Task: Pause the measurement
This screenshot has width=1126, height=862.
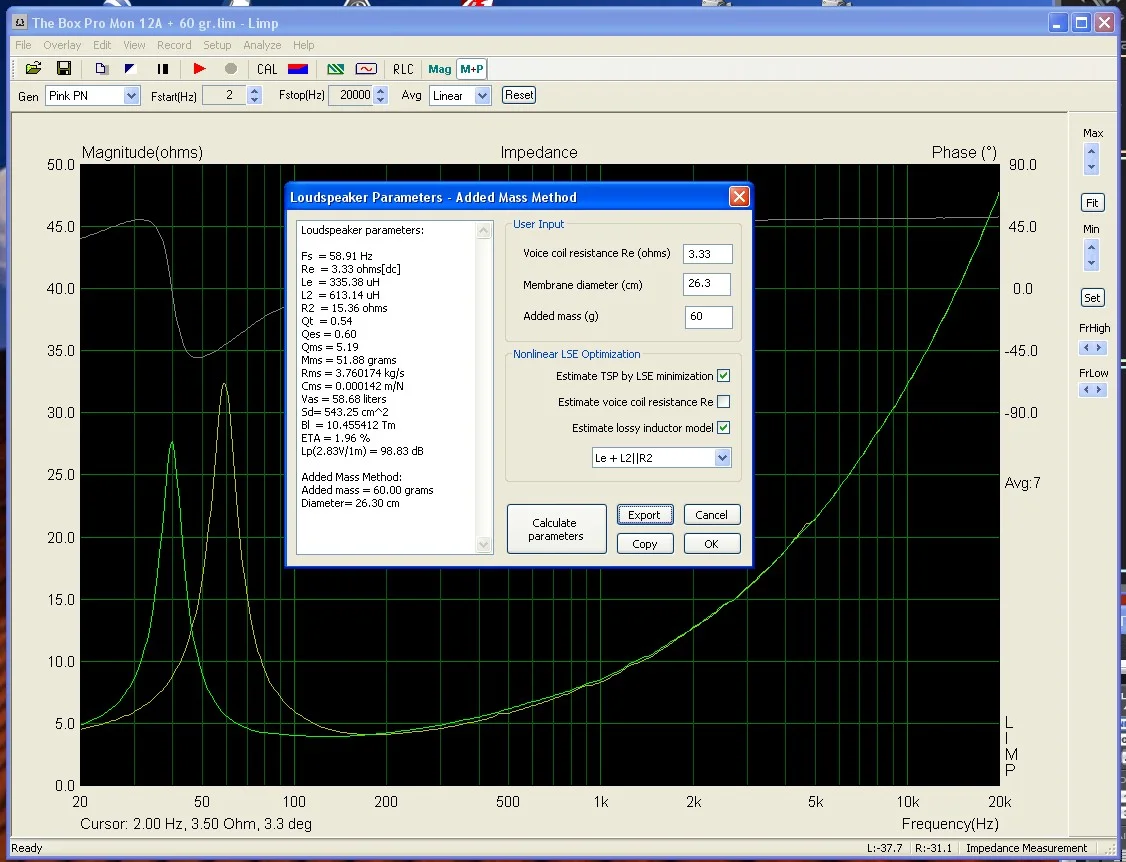Action: click(164, 68)
